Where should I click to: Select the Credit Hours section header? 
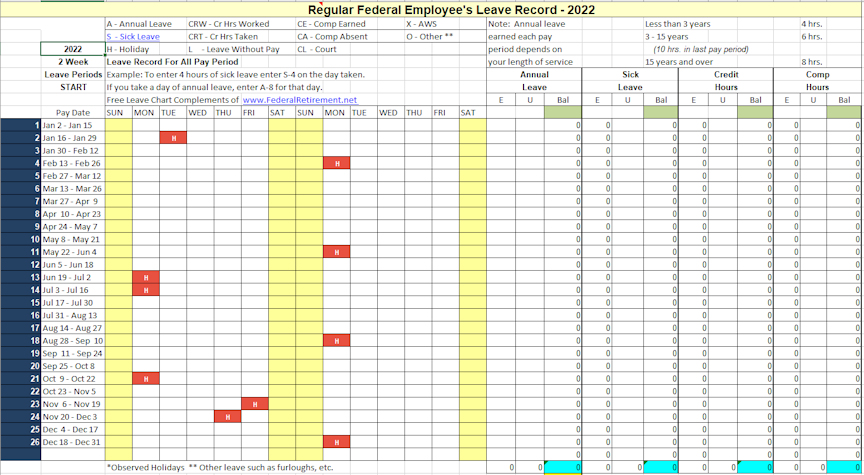(x=726, y=80)
